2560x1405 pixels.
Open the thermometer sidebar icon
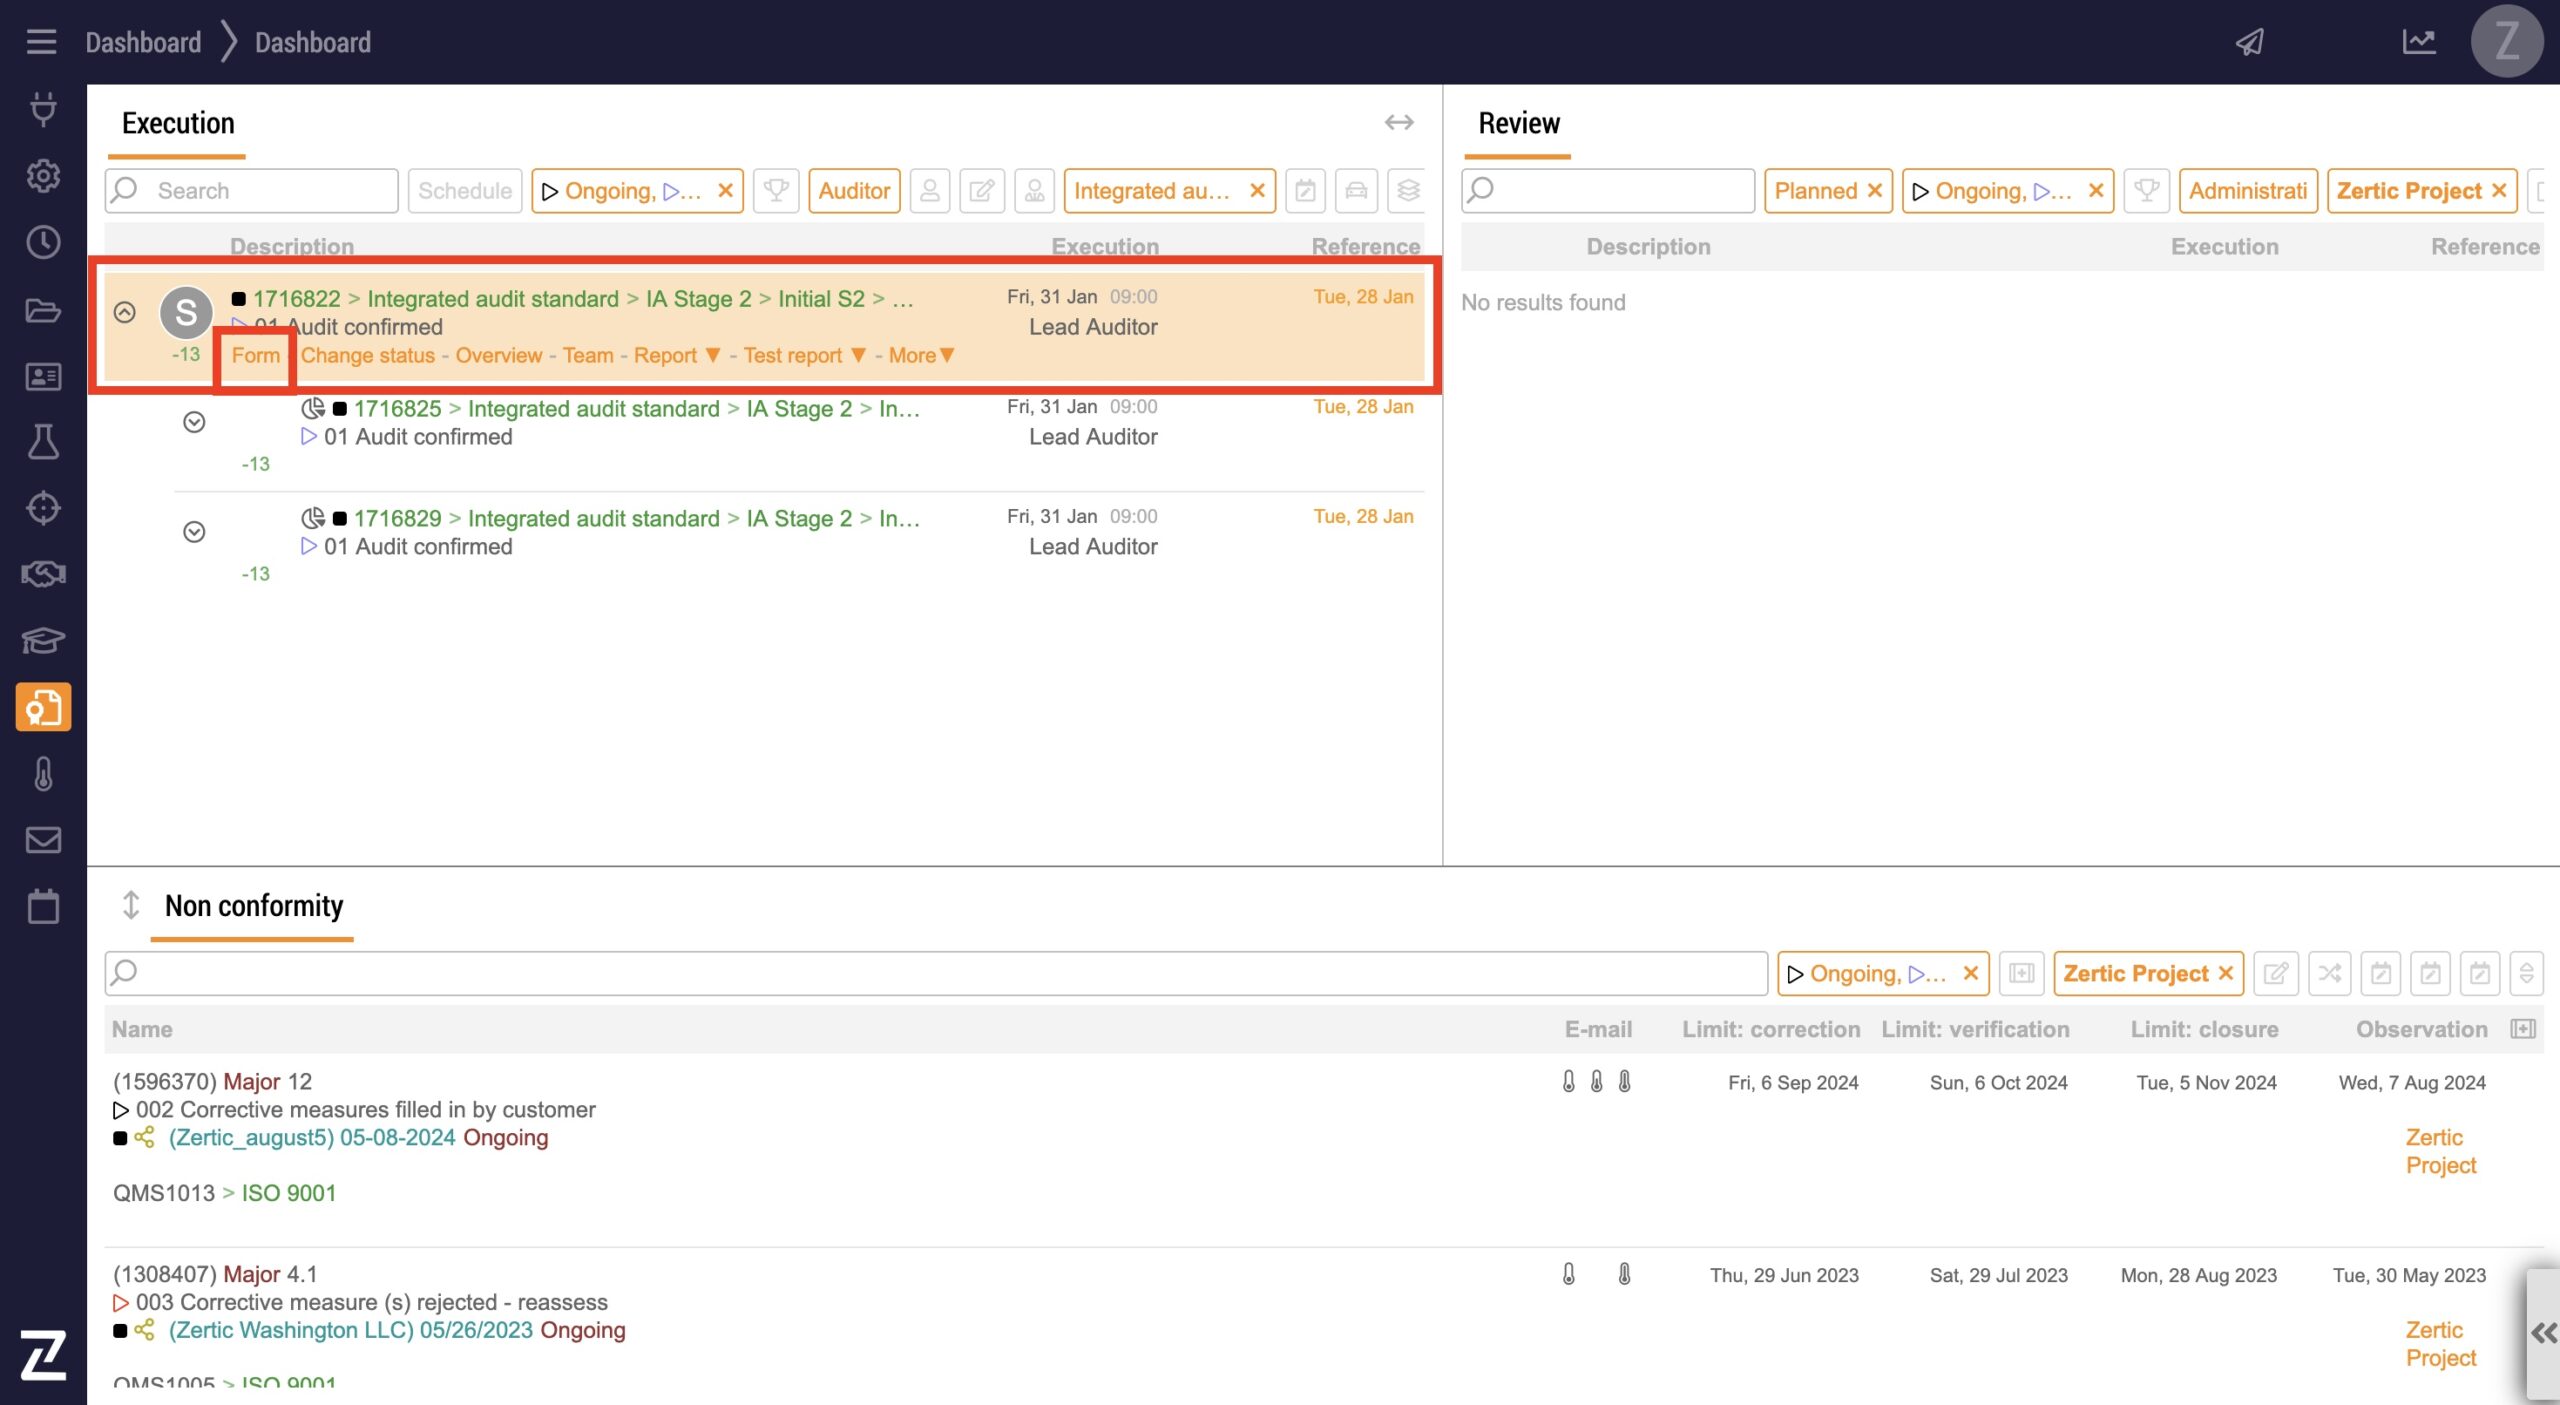coord(43,774)
